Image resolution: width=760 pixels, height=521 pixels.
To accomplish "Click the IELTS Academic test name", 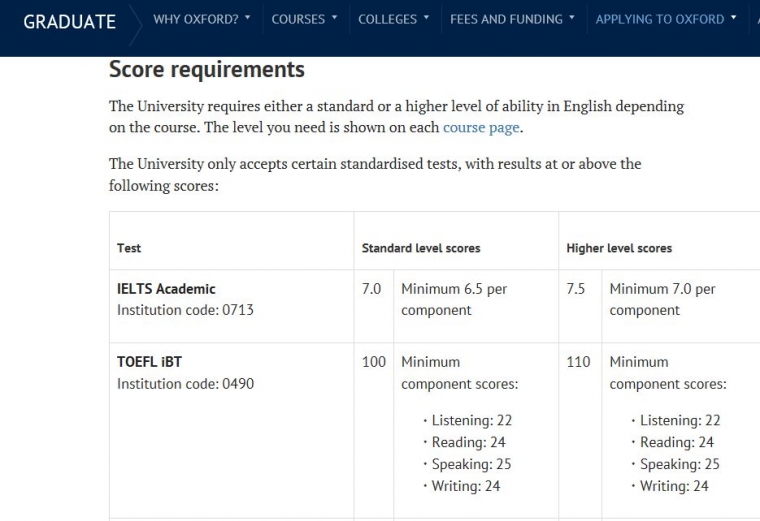I will point(166,289).
